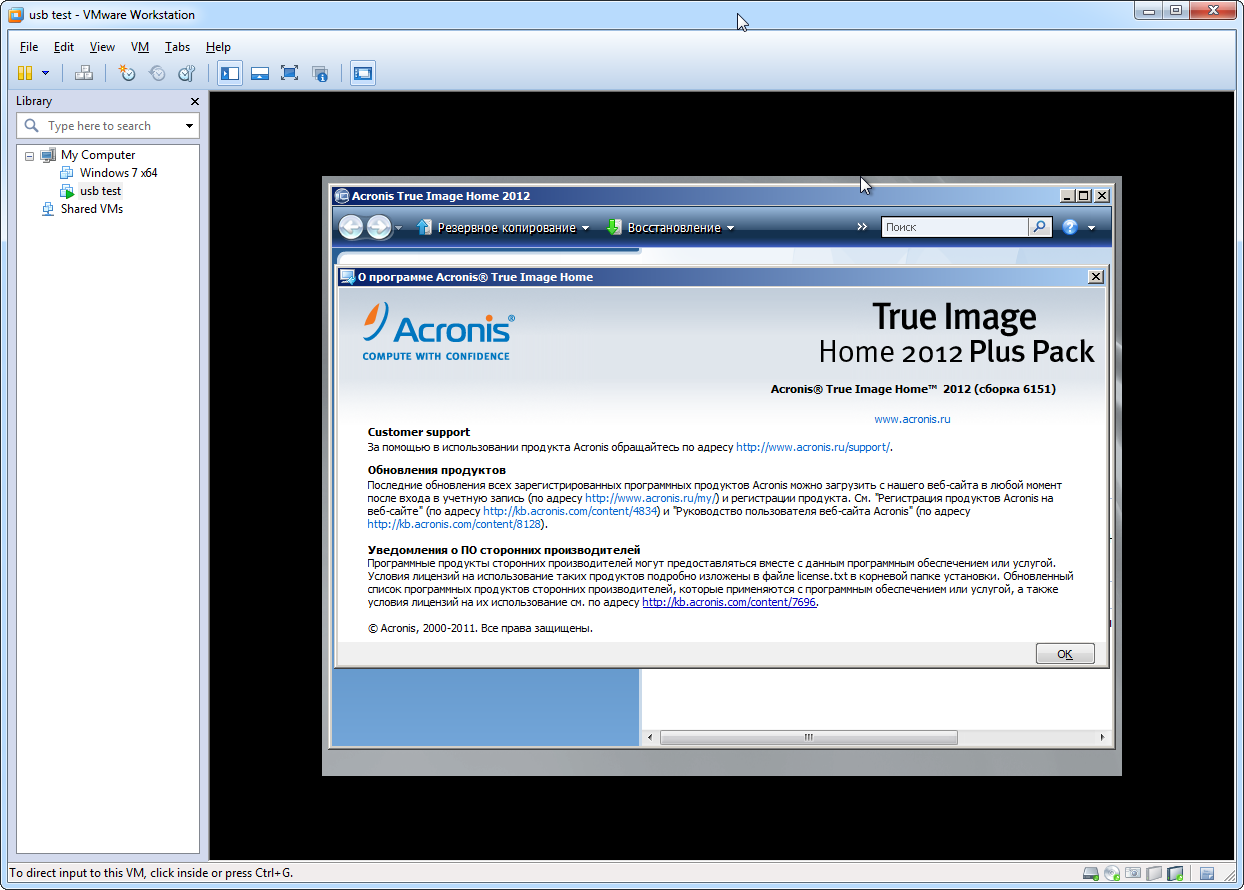The height and width of the screenshot is (890, 1244).
Task: Close the О программе Acronis dialog
Action: (1095, 277)
